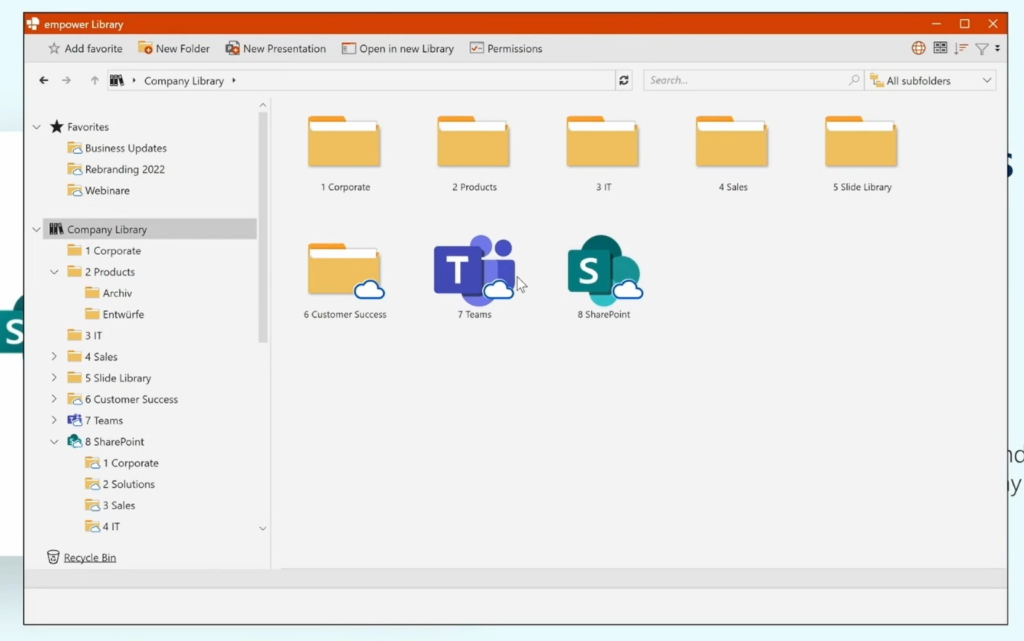Image resolution: width=1024 pixels, height=641 pixels.
Task: Expand the 4 Sales tree node
Action: coord(54,357)
